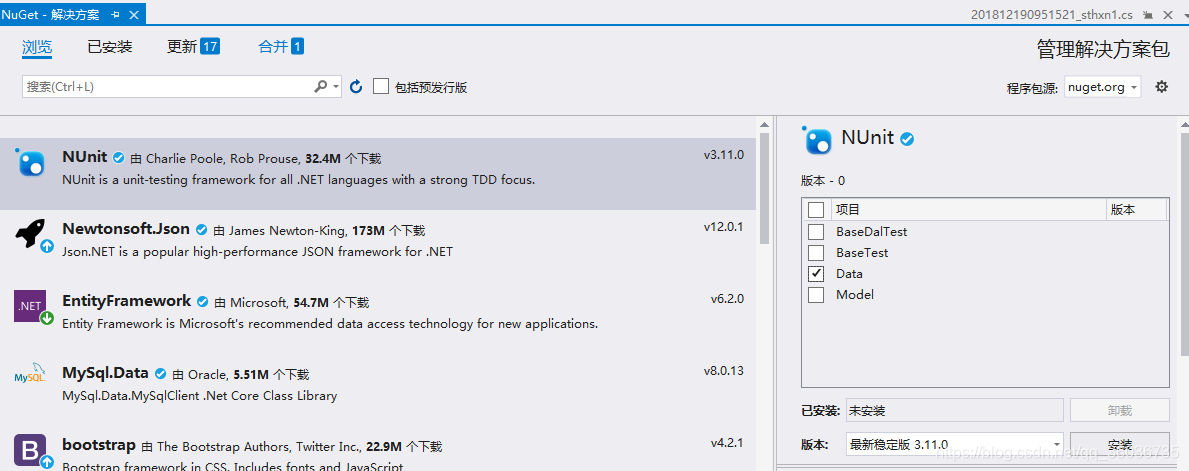Click the NUnit verified badge in details pane
Screen dimensions: 1189x471
tap(905, 139)
